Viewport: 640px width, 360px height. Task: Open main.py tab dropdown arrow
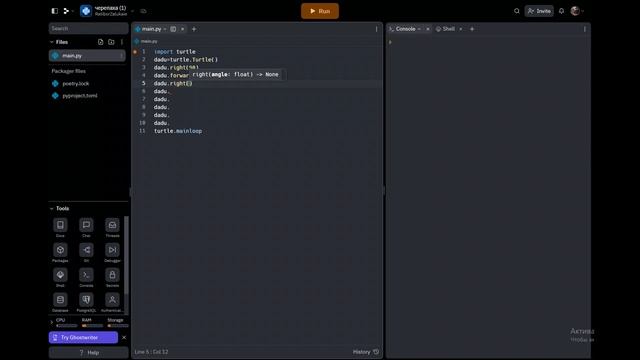coord(165,29)
